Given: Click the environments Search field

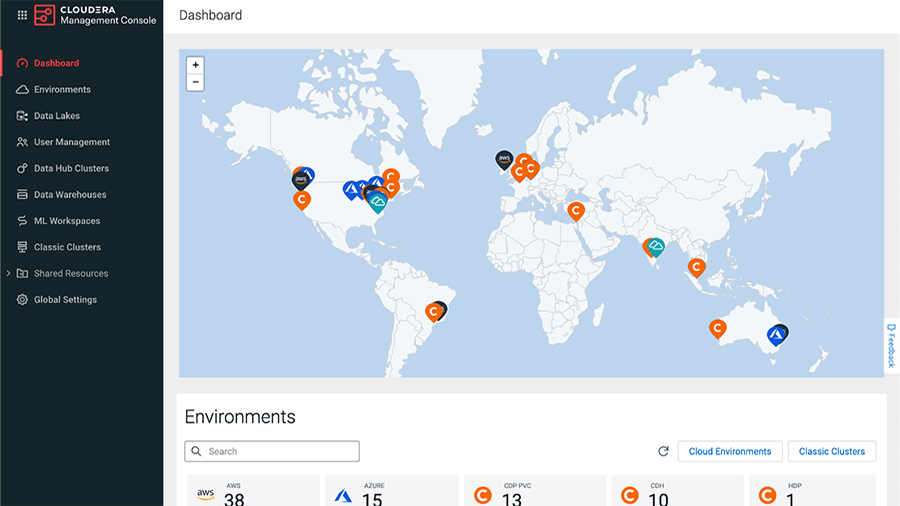Looking at the screenshot, I should tap(272, 451).
